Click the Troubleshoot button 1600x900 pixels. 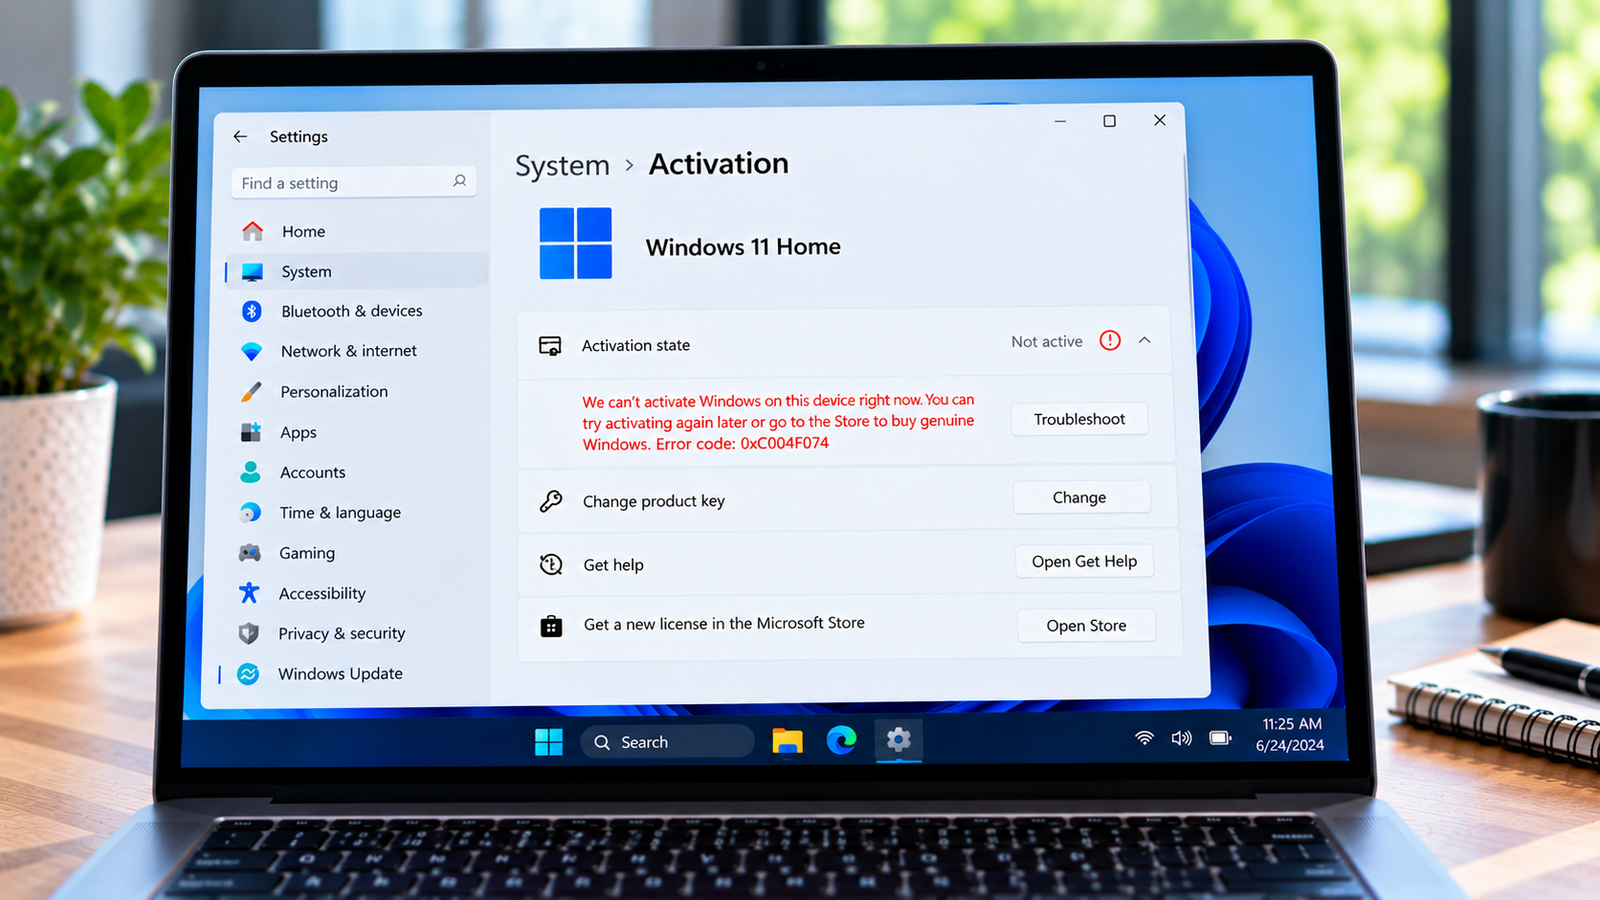point(1079,419)
